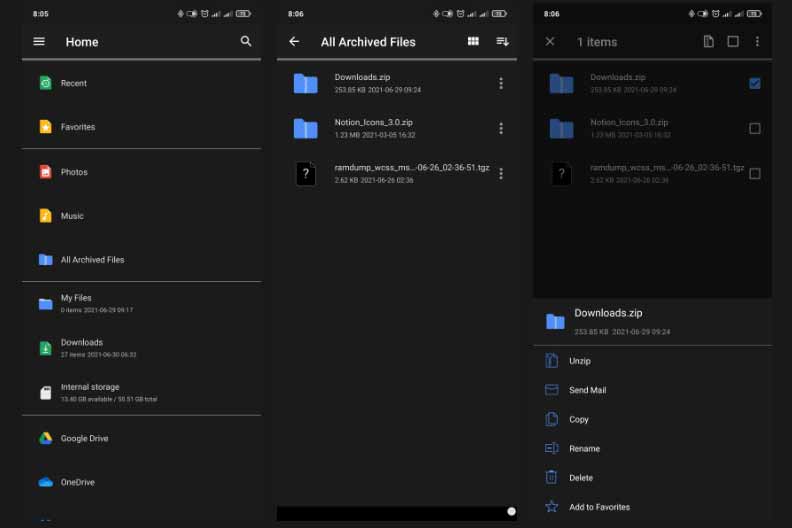Image resolution: width=792 pixels, height=528 pixels.
Task: Open the OneDrive cloud icon
Action: pos(45,482)
